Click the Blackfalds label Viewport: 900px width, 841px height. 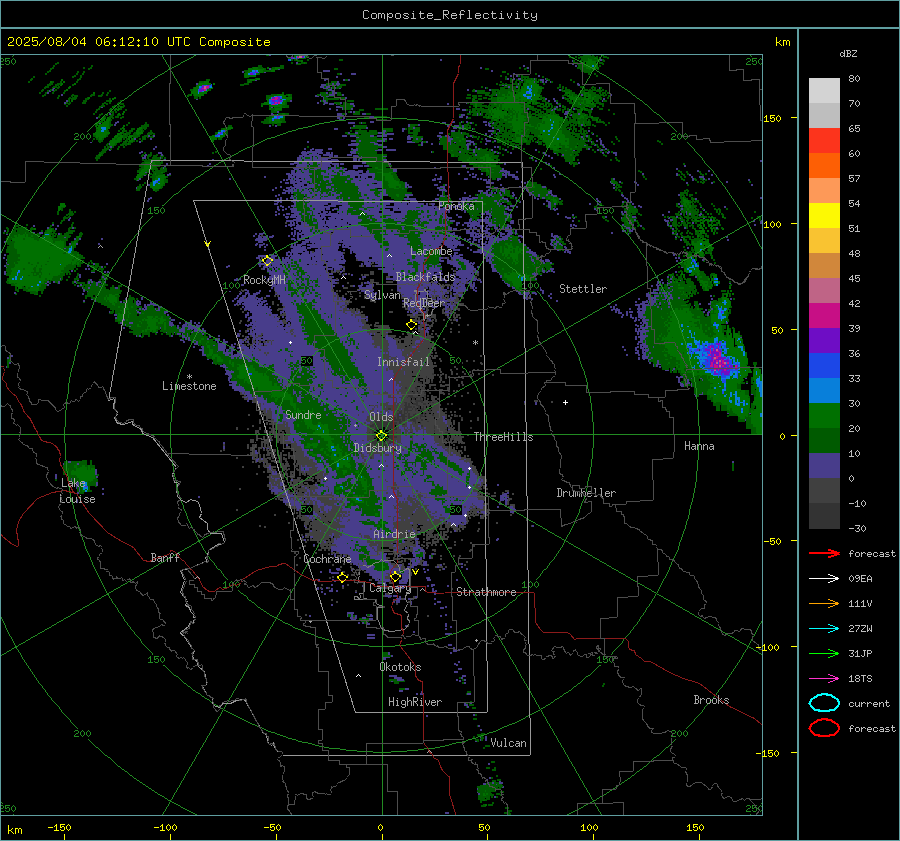coord(425,277)
